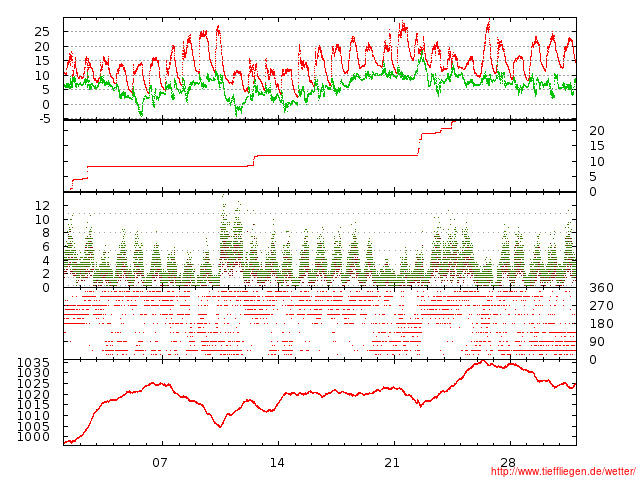Select the '6' wind speed axis label
640x480 pixels.
pyautogui.click(x=46, y=247)
